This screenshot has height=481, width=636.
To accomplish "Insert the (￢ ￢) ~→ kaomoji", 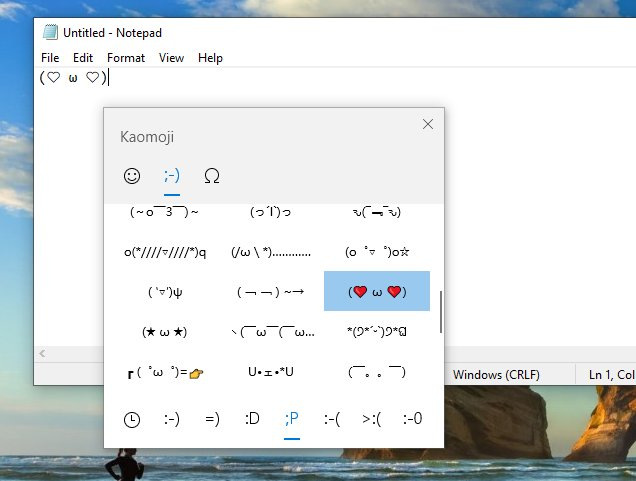I will (x=271, y=291).
